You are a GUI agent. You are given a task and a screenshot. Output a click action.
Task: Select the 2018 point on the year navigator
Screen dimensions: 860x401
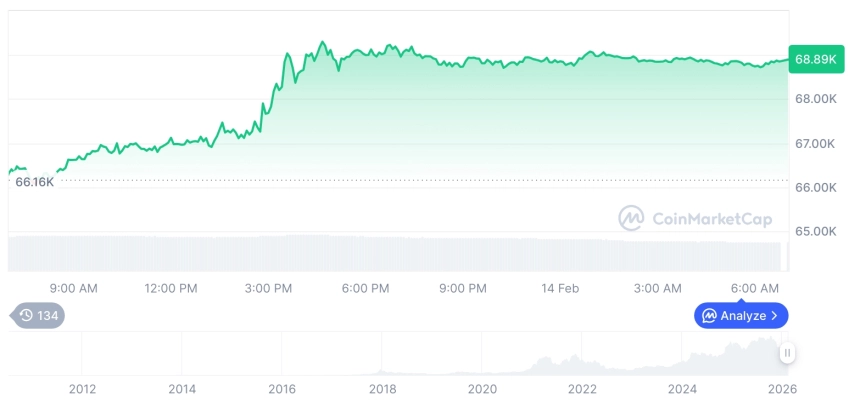382,389
